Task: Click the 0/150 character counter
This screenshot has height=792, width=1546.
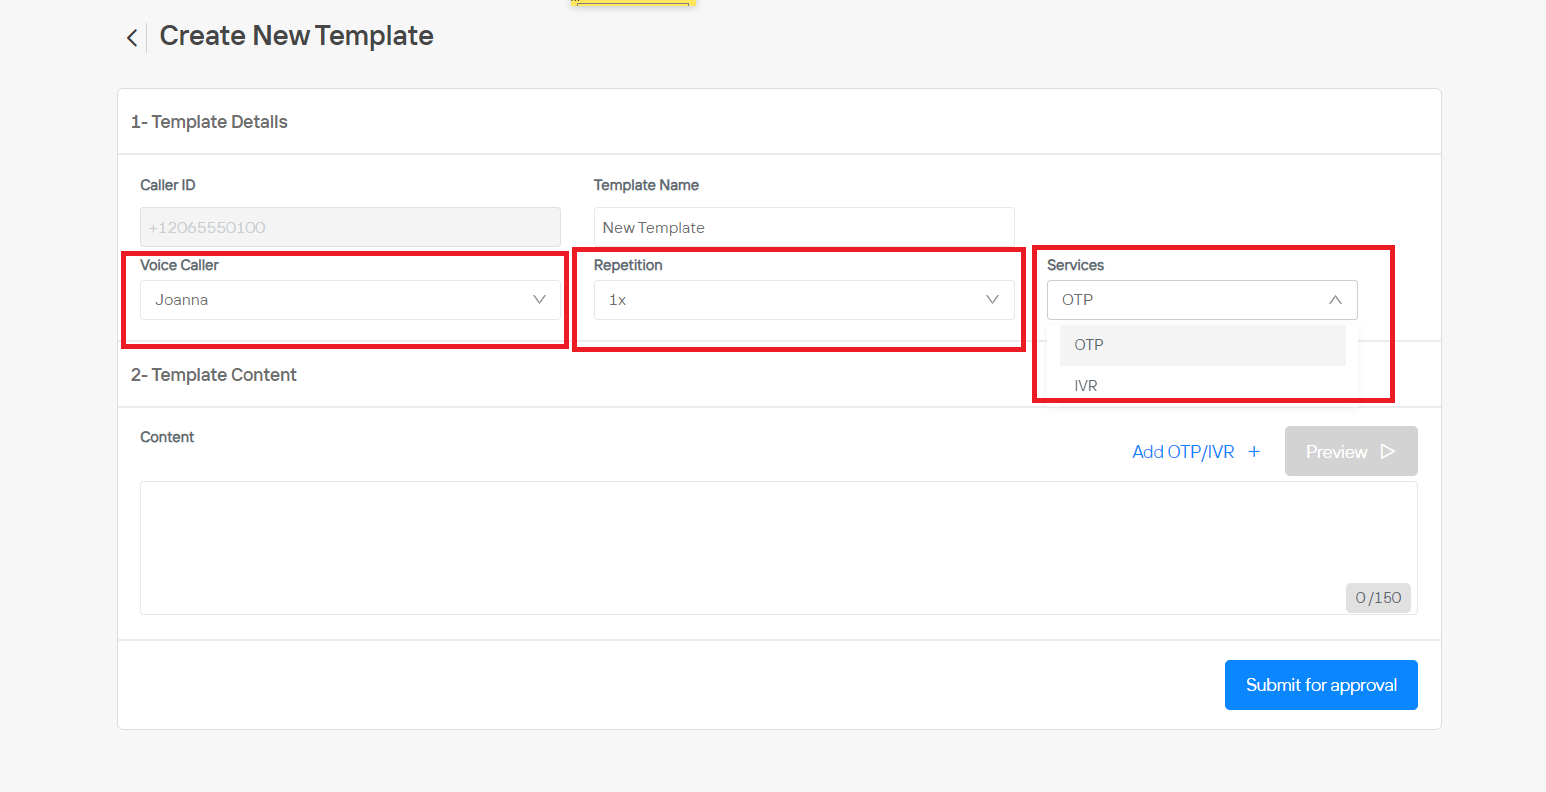Action: [x=1378, y=598]
